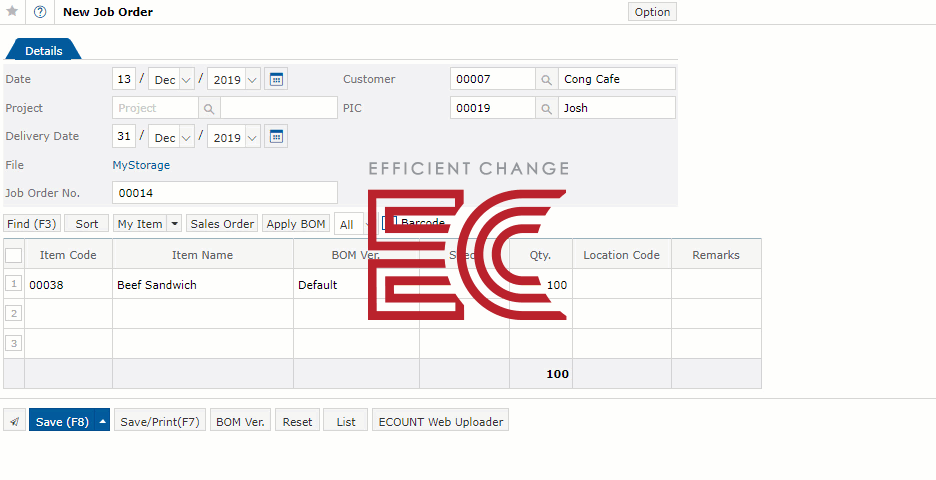This screenshot has height=480, width=936.
Task: Click the Apply BOM button
Action: pos(296,223)
